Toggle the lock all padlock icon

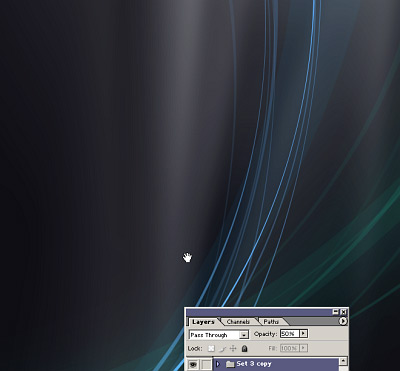pyautogui.click(x=244, y=349)
